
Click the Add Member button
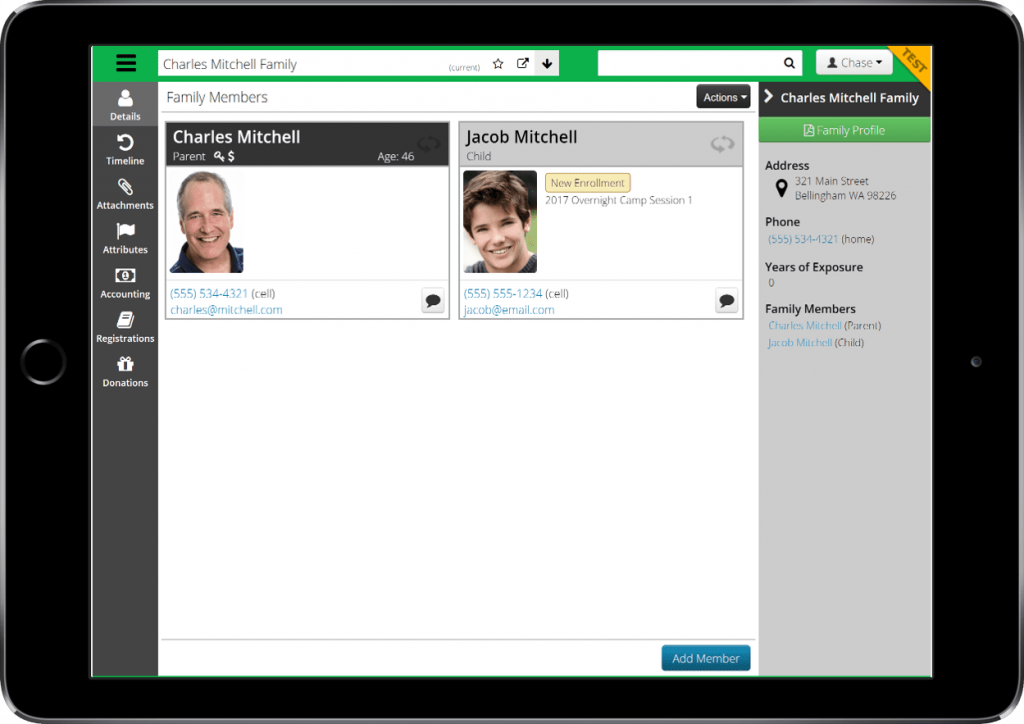706,658
